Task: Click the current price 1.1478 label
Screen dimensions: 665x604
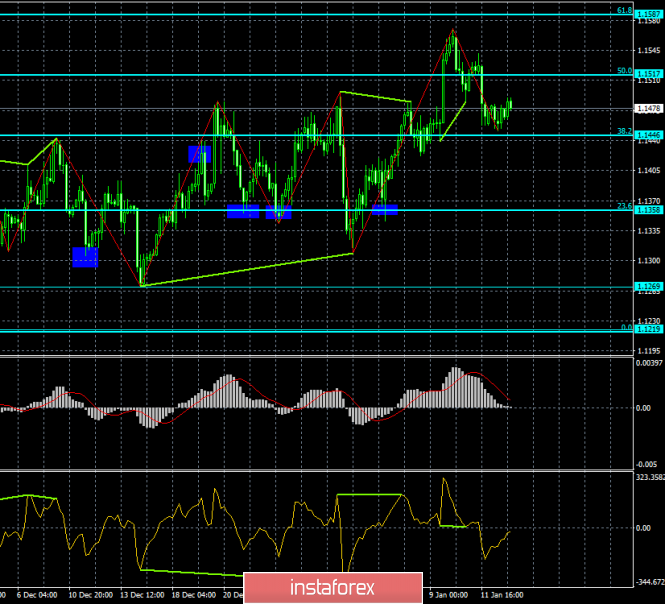Action: point(649,108)
